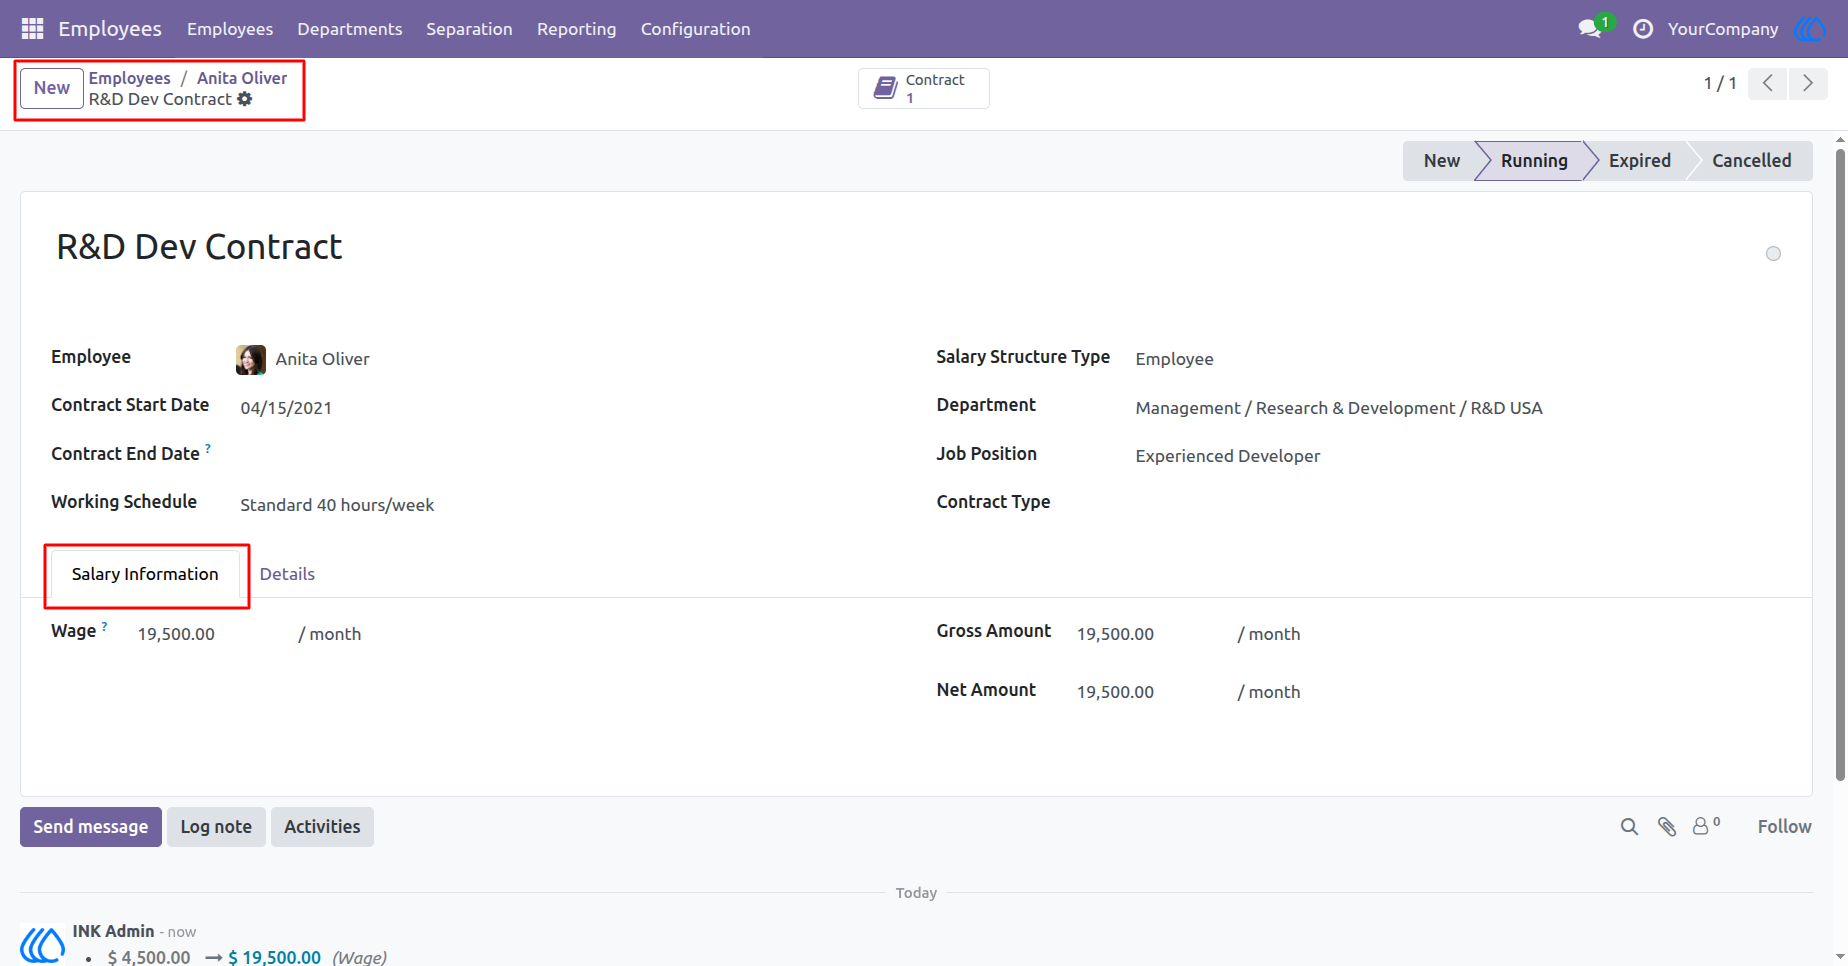Click the Contract book smart button
Viewport: 1848px width, 966px height.
tap(924, 88)
